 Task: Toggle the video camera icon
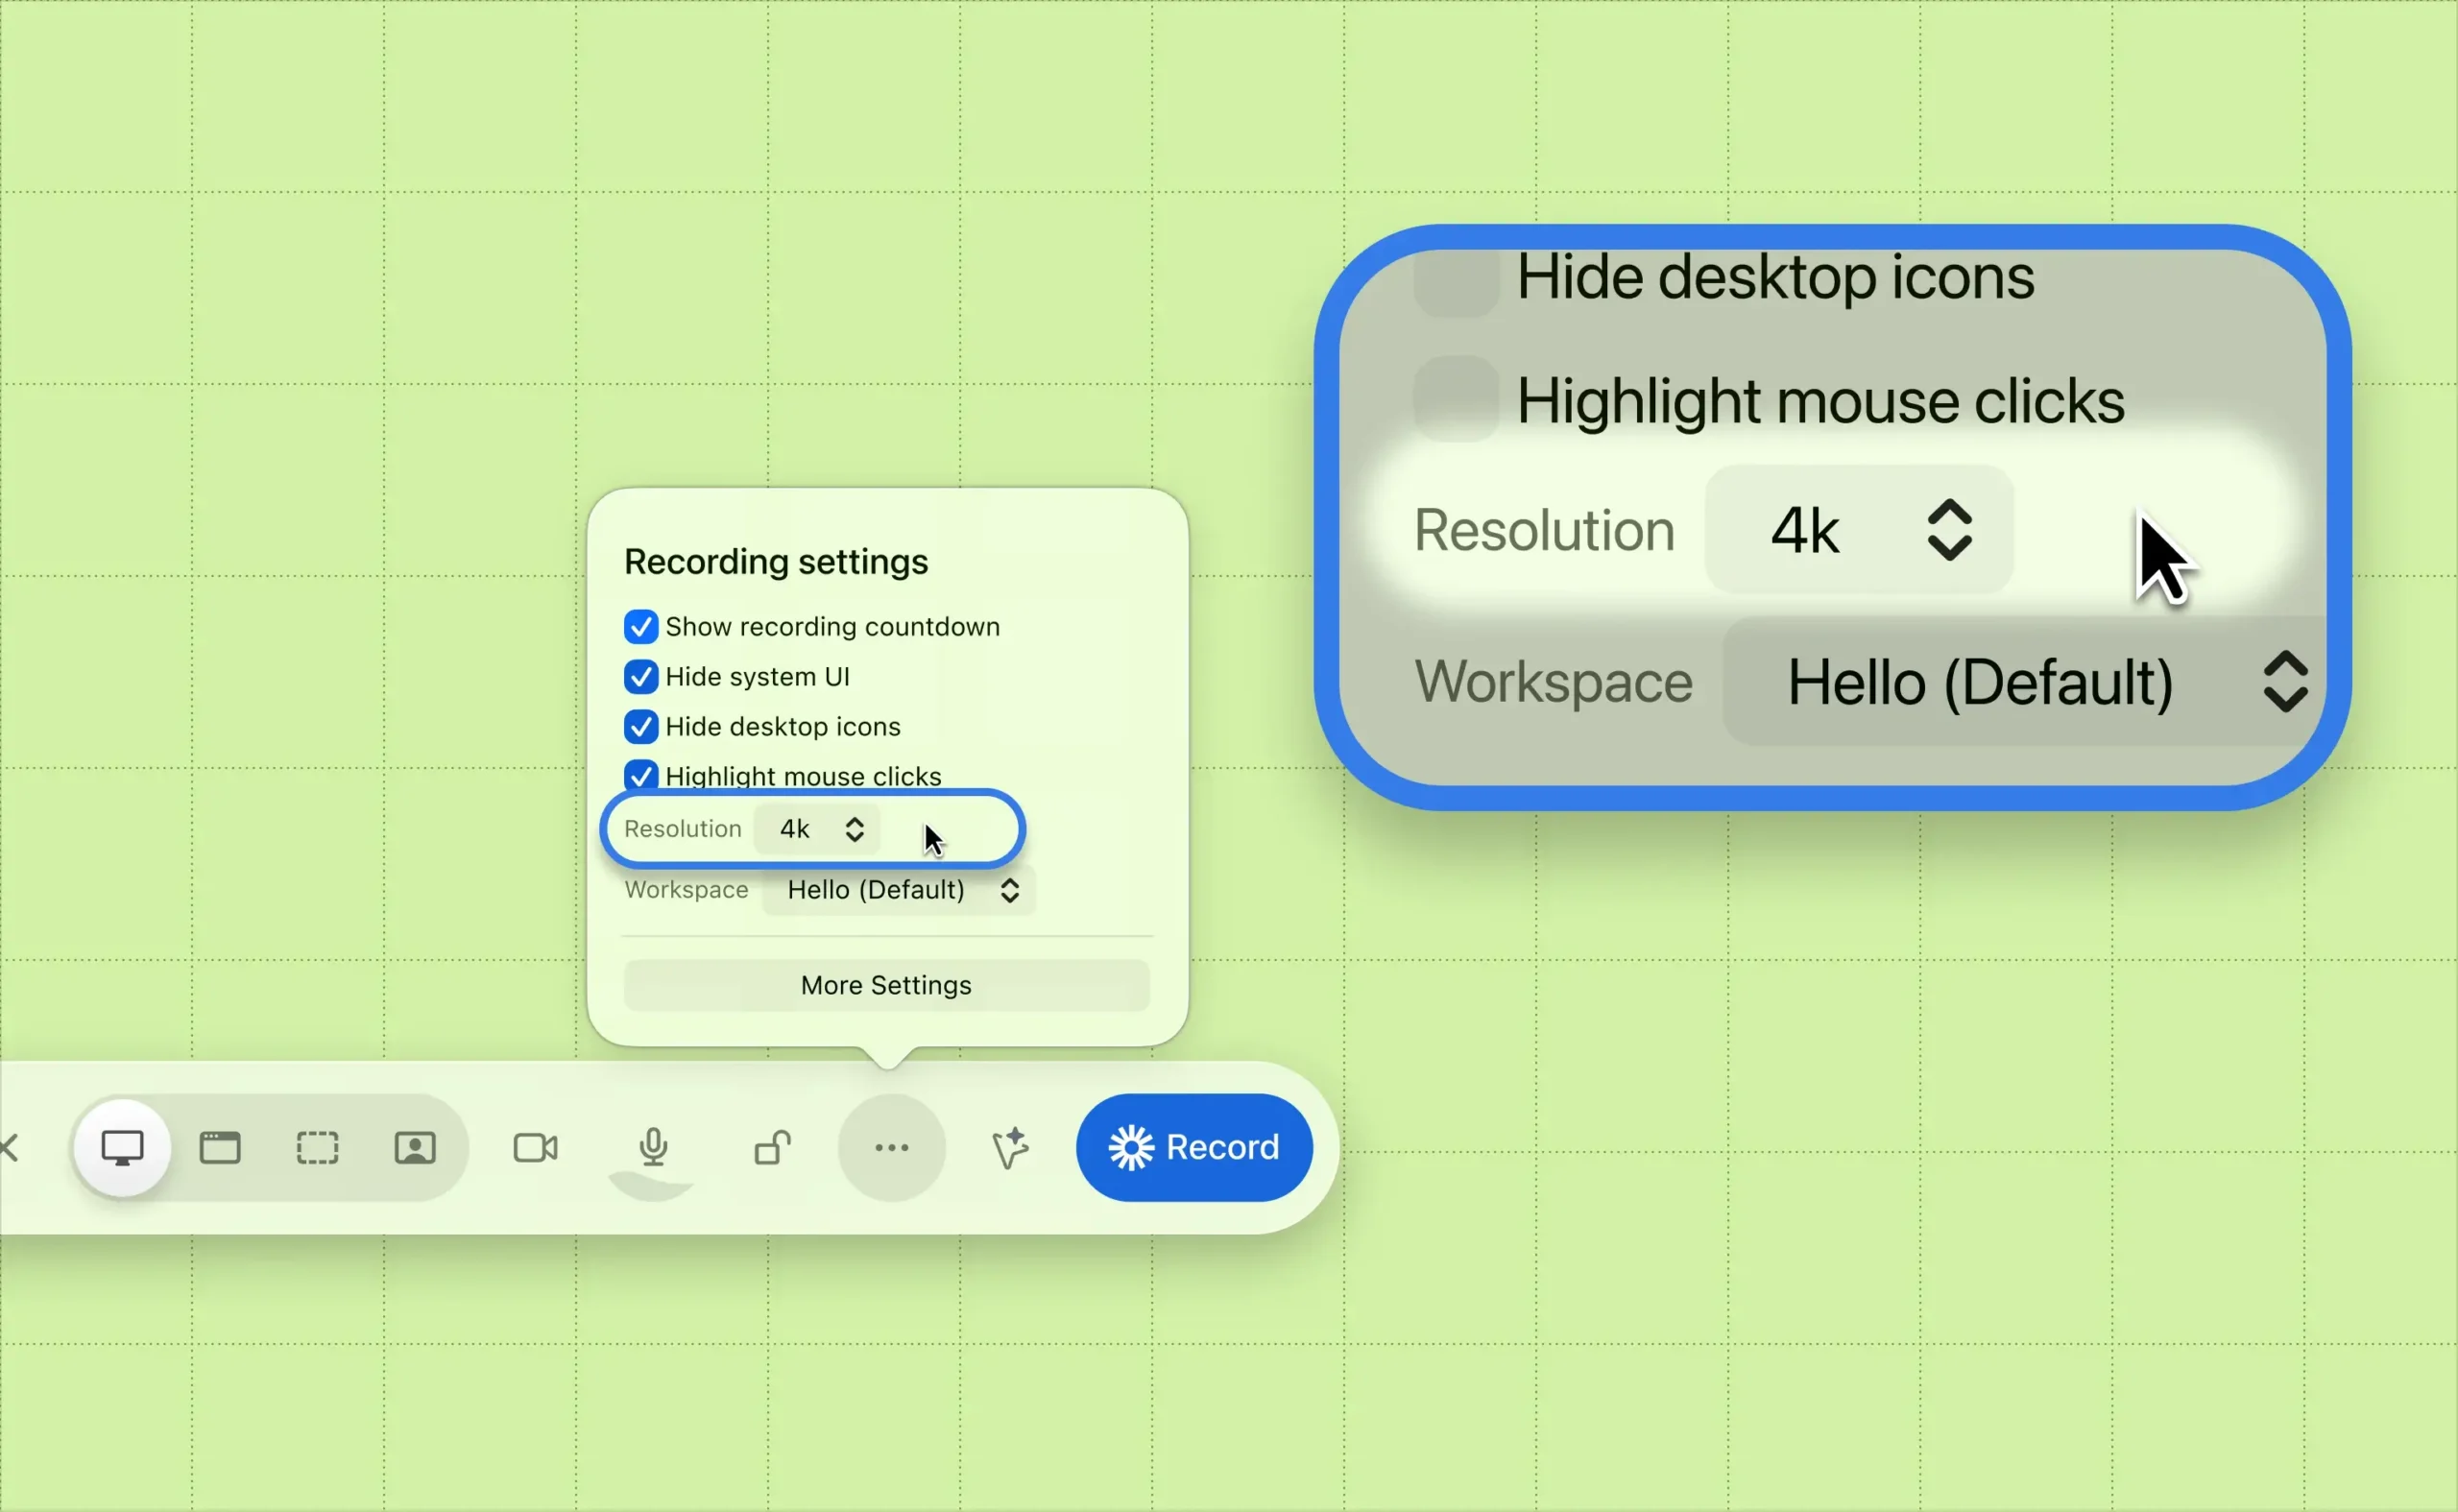[x=535, y=1147]
